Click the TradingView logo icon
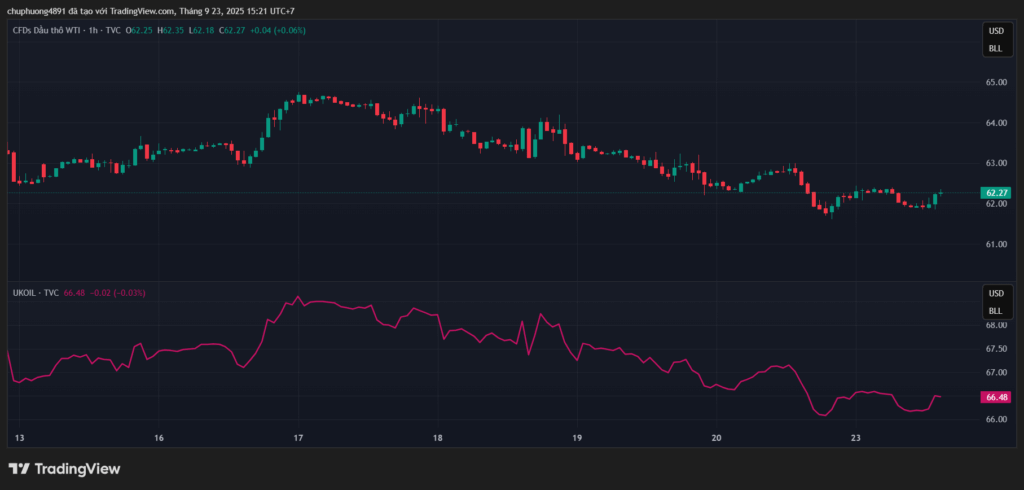Viewport: 1024px width, 490px height. pos(19,468)
